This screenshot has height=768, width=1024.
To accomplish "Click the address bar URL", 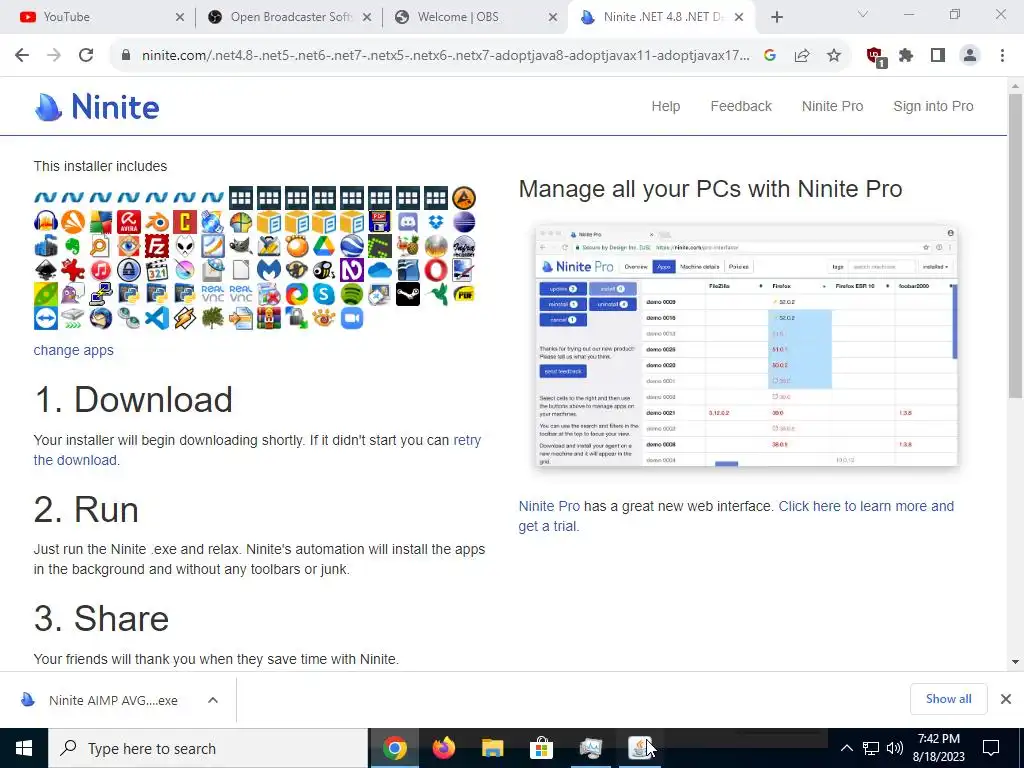I will click(x=445, y=56).
